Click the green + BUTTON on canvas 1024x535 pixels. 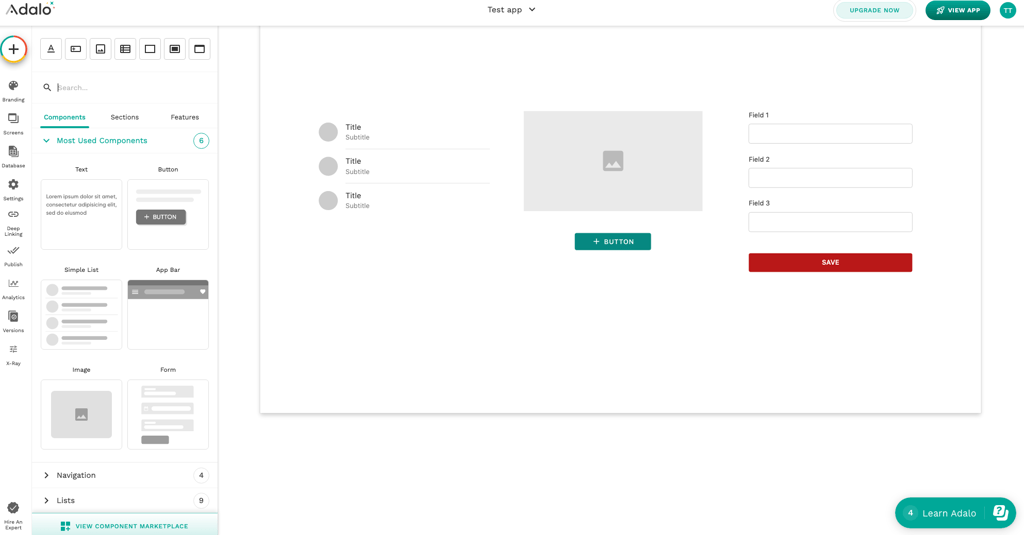[613, 242]
